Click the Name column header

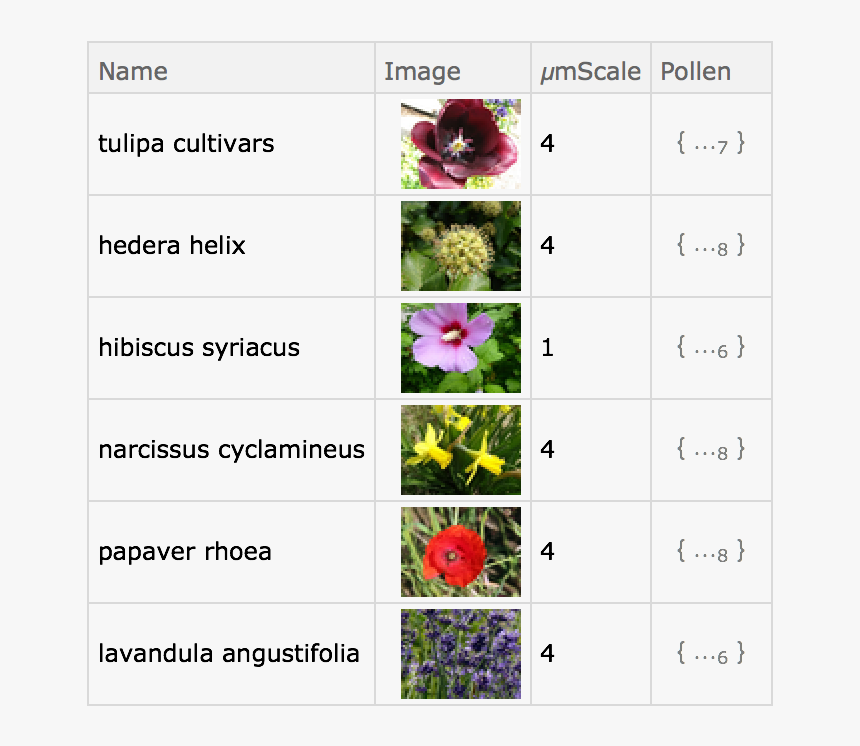pyautogui.click(x=133, y=72)
